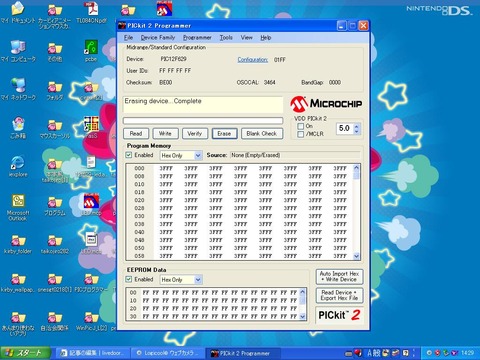Click the スタート Start button

(x=26, y=353)
